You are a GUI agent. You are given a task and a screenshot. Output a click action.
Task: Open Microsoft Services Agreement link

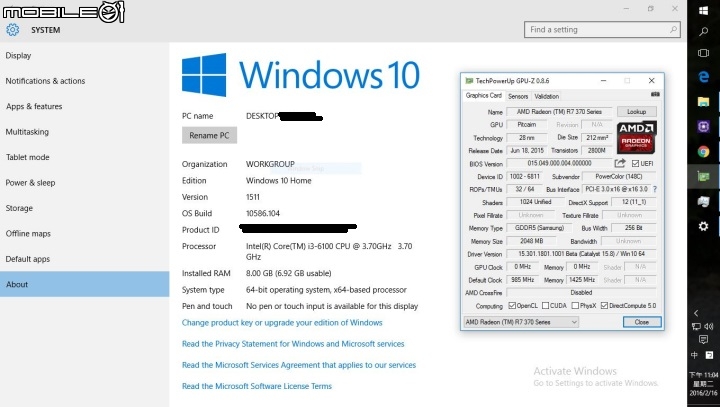[x=299, y=365]
